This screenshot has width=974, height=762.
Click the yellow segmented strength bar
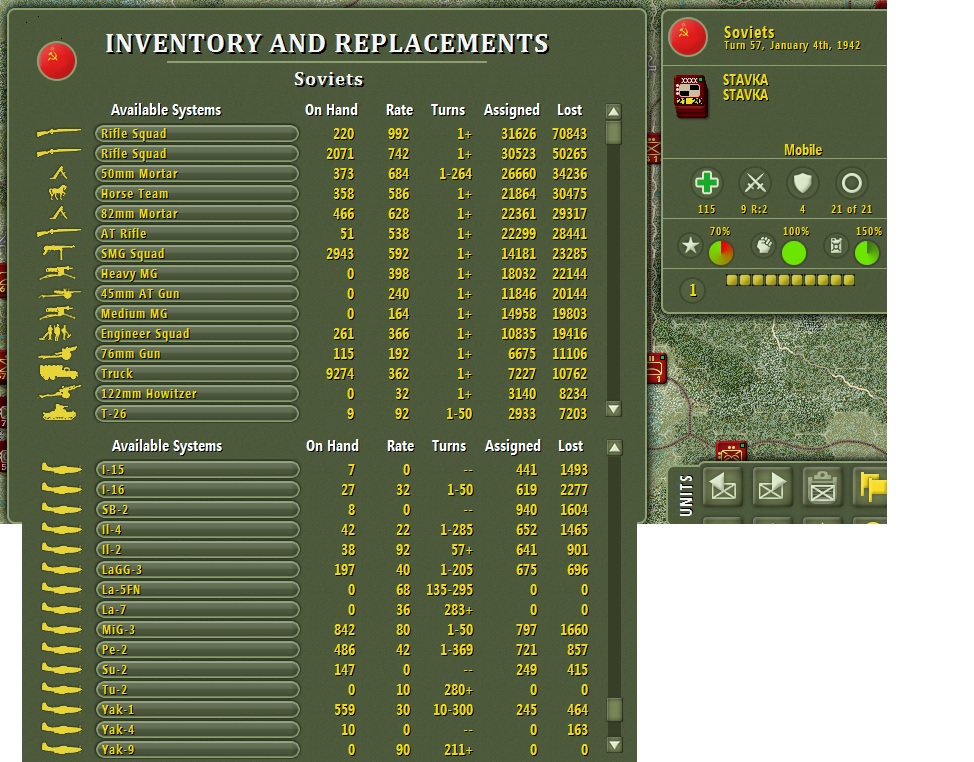click(x=790, y=280)
